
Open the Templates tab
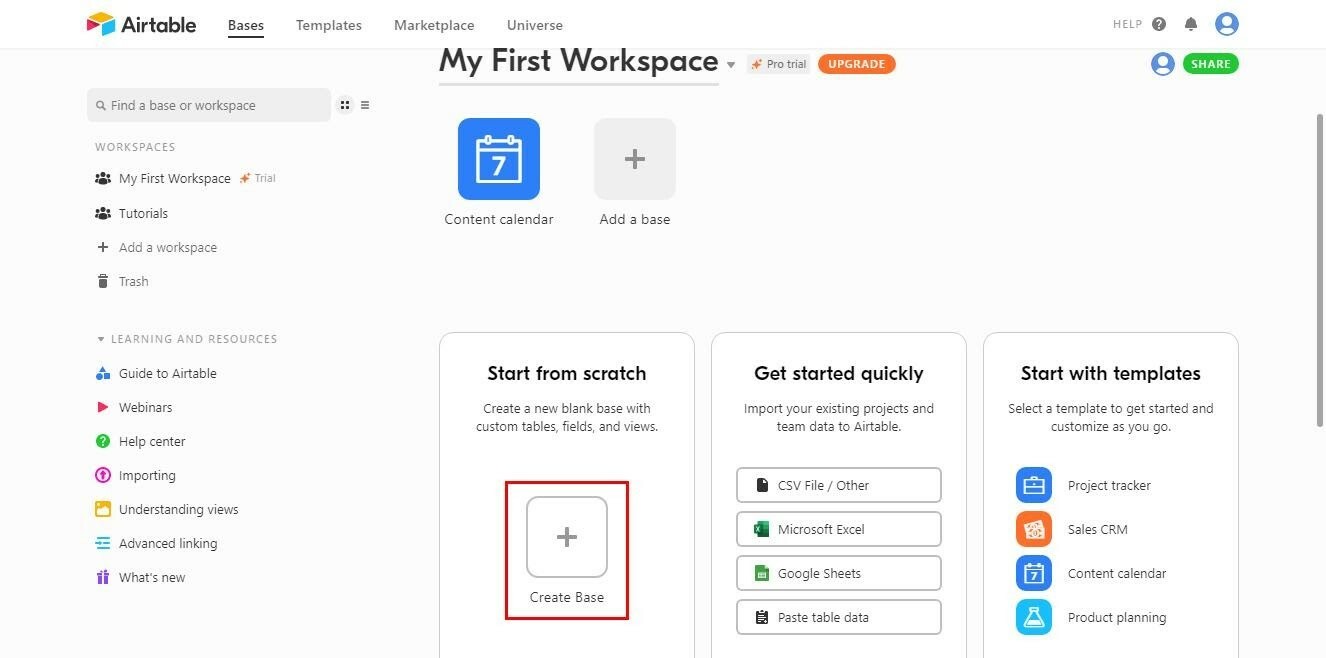click(x=329, y=25)
